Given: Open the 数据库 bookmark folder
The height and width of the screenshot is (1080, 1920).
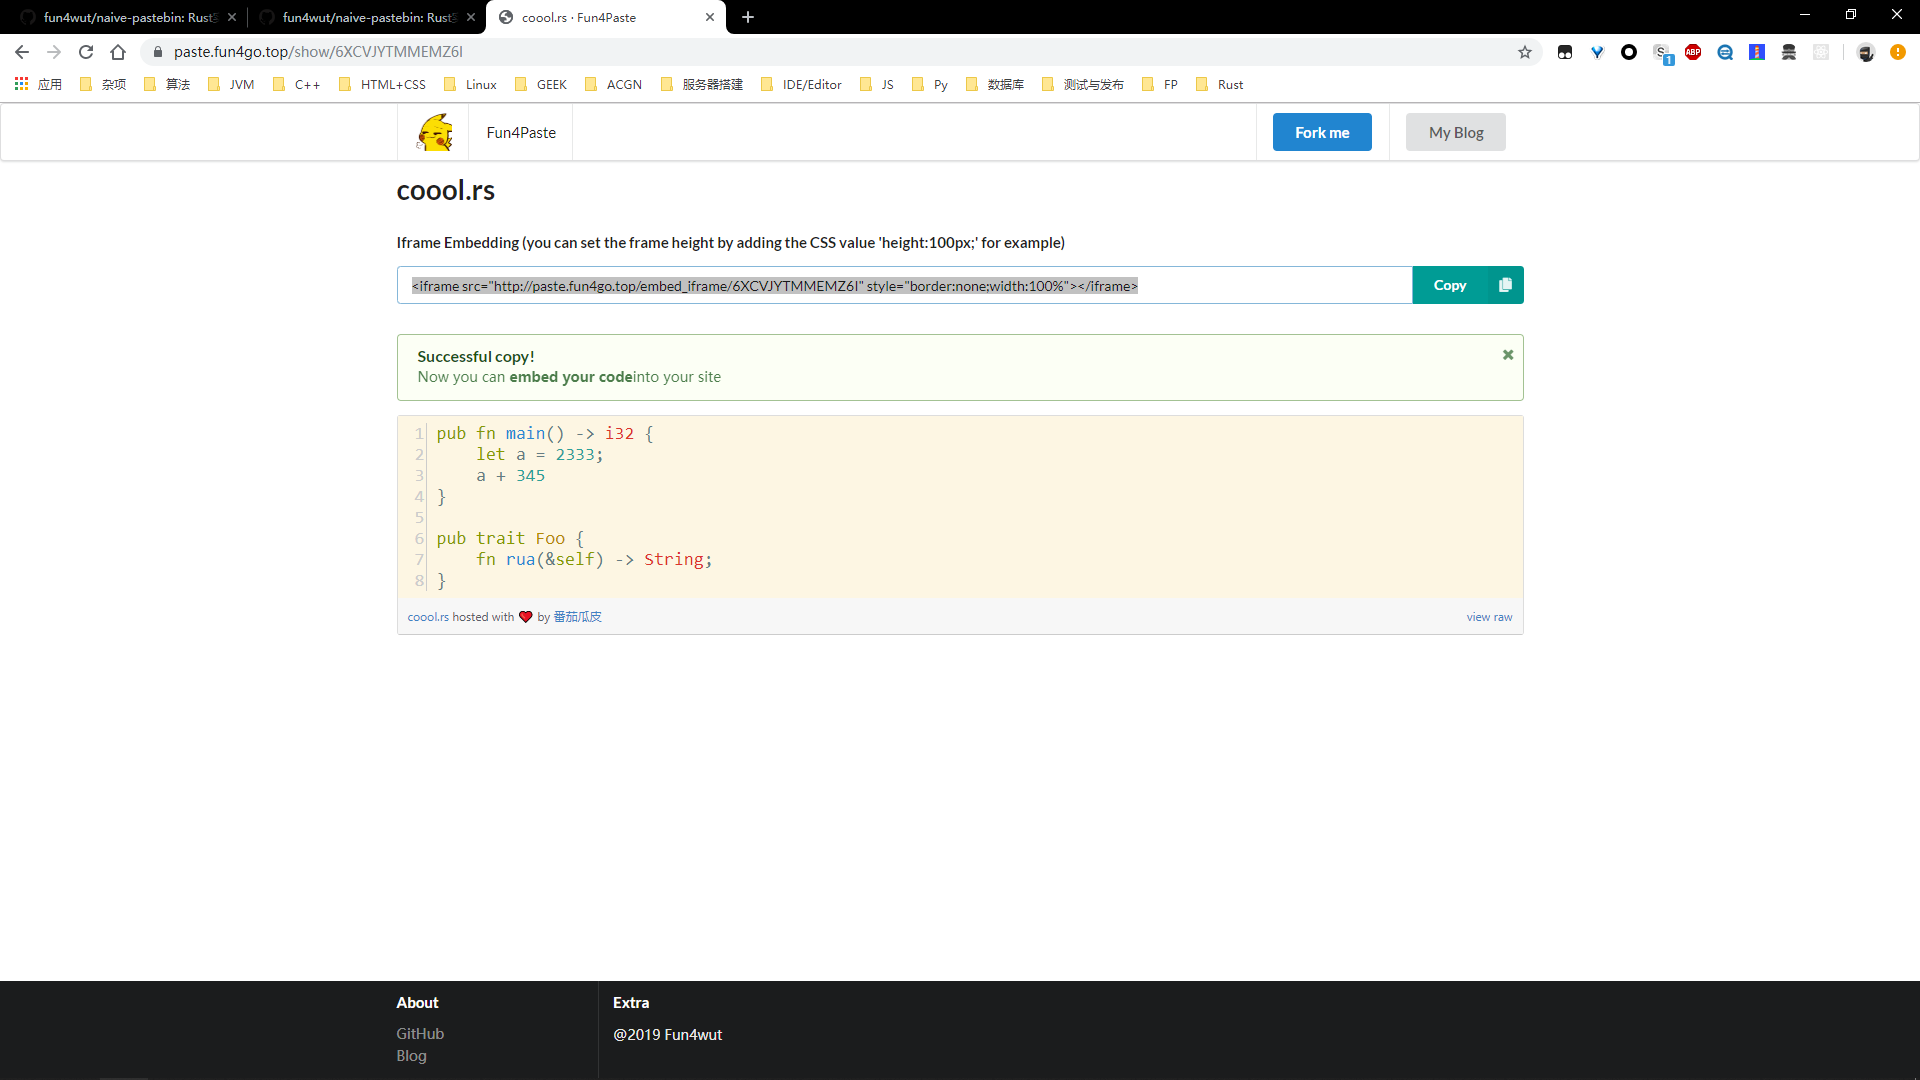Looking at the screenshot, I should point(995,84).
